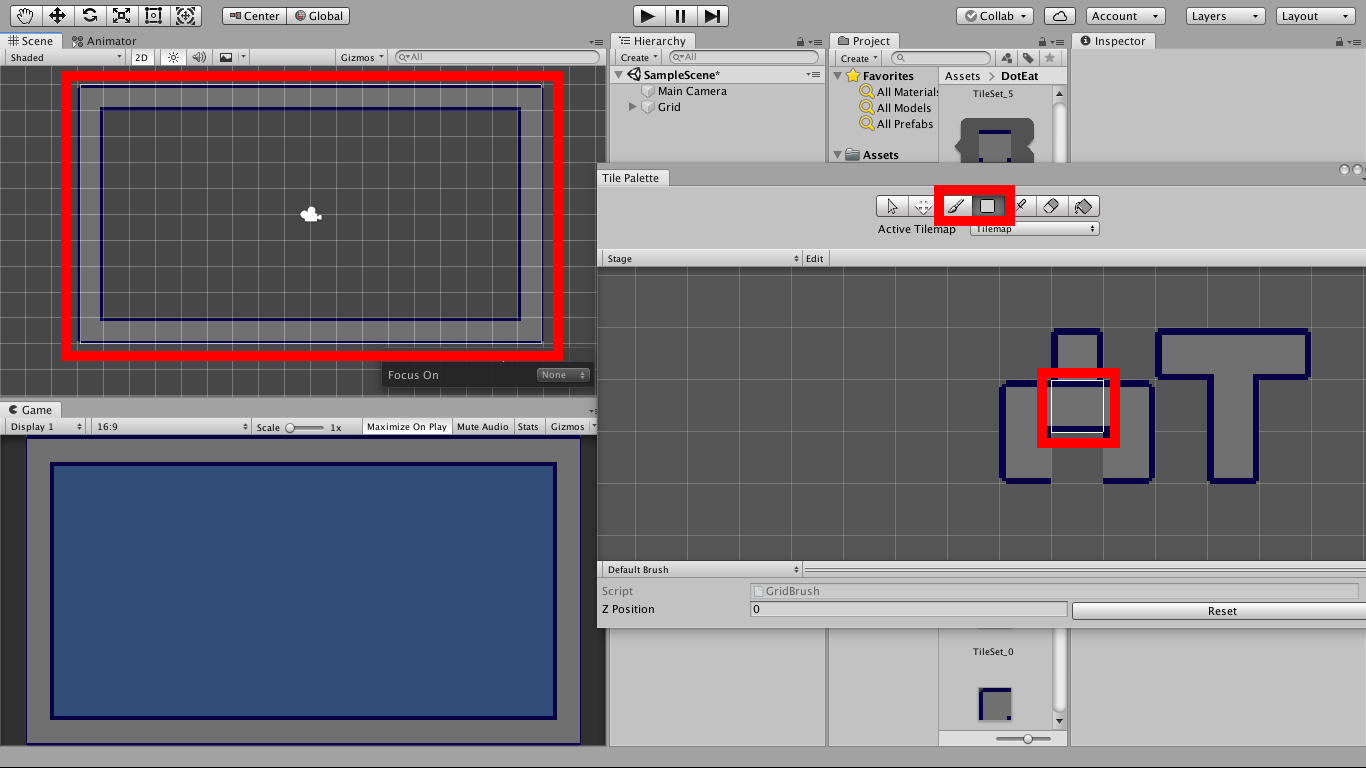Viewport: 1366px width, 768px height.
Task: Open the Shaded draw mode dropdown
Action: pyautogui.click(x=66, y=57)
